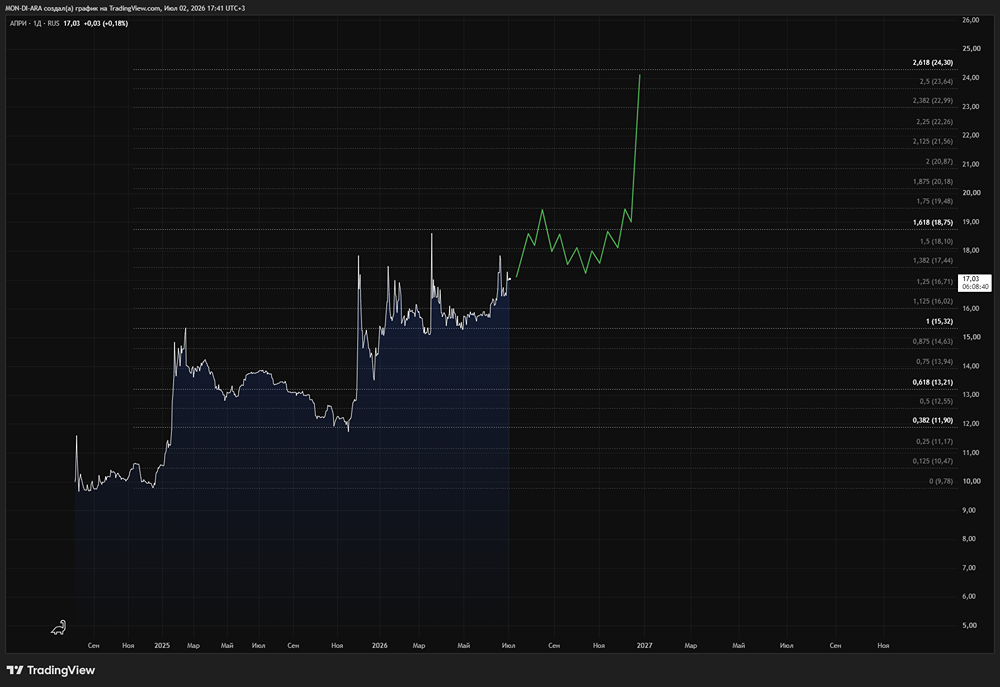Click the current price tag 17,03
The height and width of the screenshot is (687, 1000).
pos(975,283)
